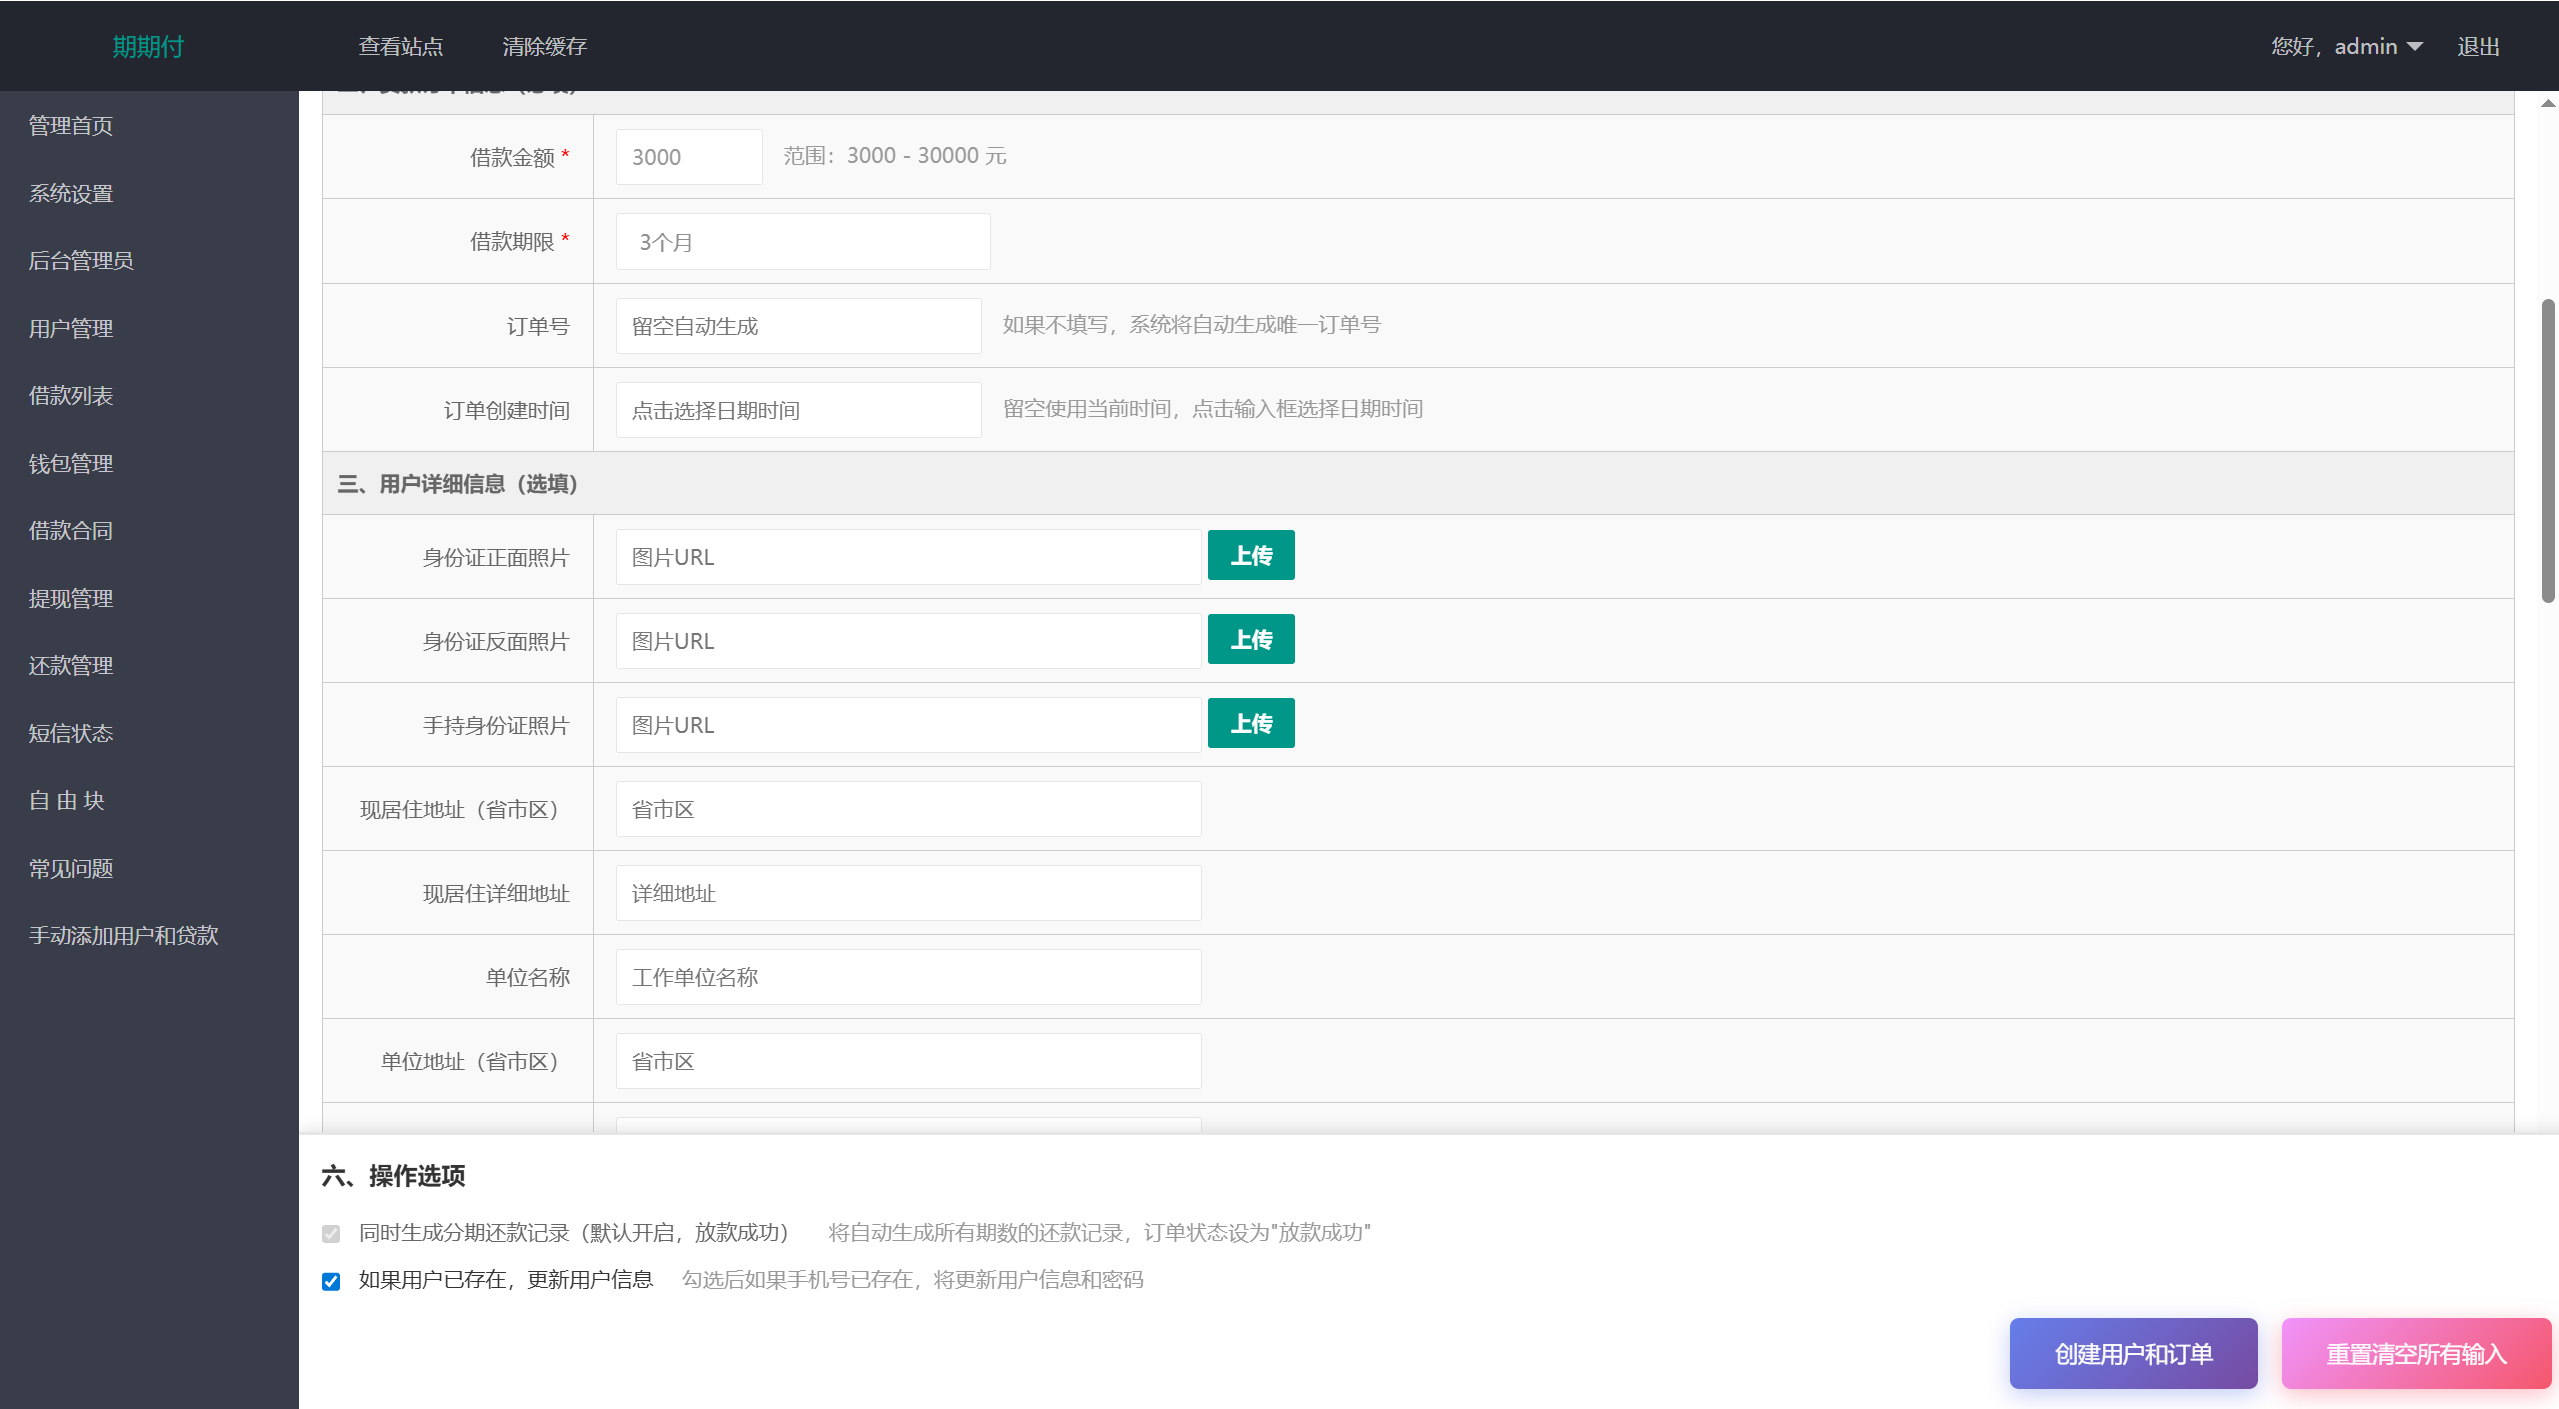Open 查看站点 in the top bar
Viewport: 2559px width, 1409px height.
[400, 47]
